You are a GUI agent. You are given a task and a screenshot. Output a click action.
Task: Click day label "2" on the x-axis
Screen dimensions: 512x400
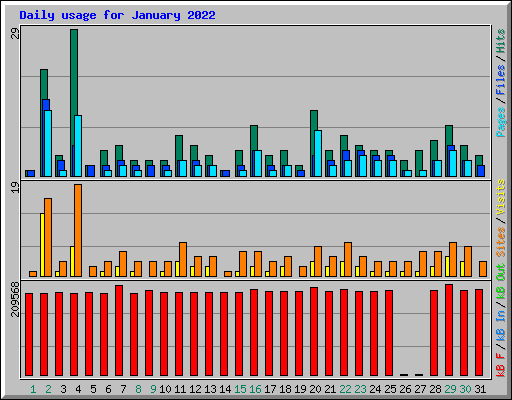pyautogui.click(x=48, y=389)
